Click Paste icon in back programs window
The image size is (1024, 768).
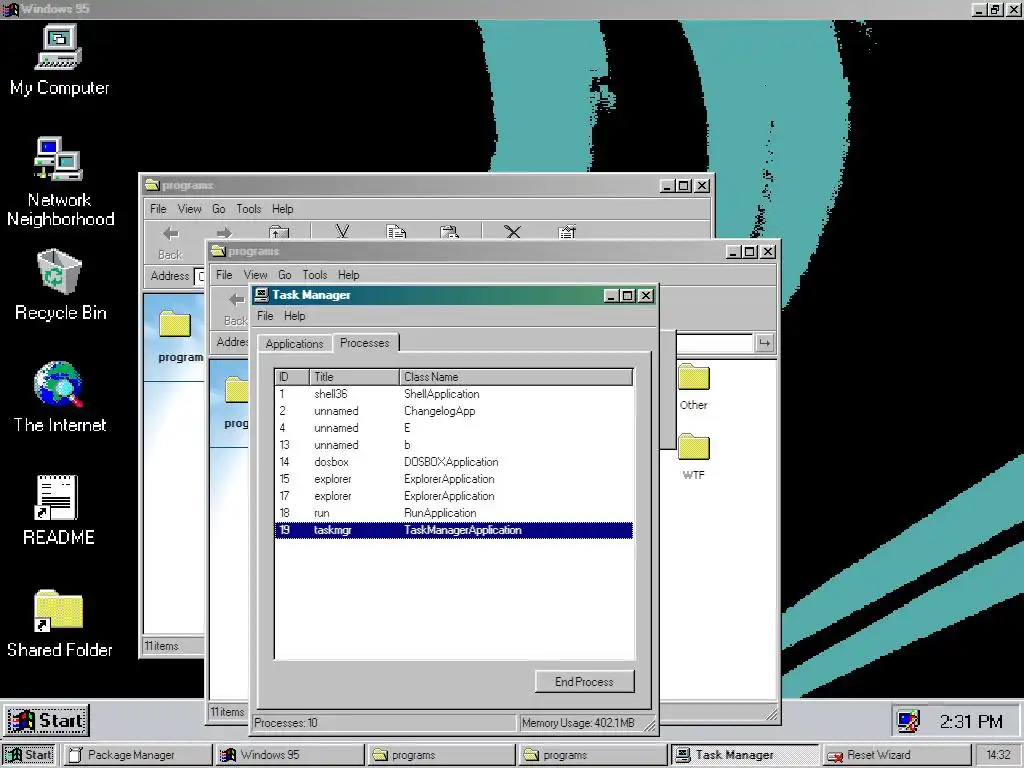click(x=449, y=232)
